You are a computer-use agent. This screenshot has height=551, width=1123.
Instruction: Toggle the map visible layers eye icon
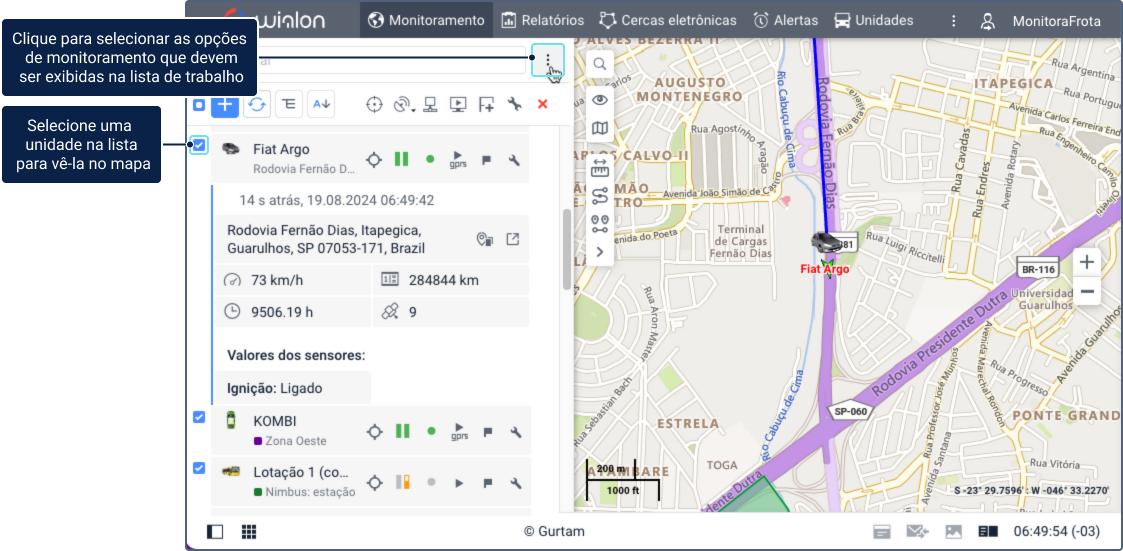coord(599,100)
